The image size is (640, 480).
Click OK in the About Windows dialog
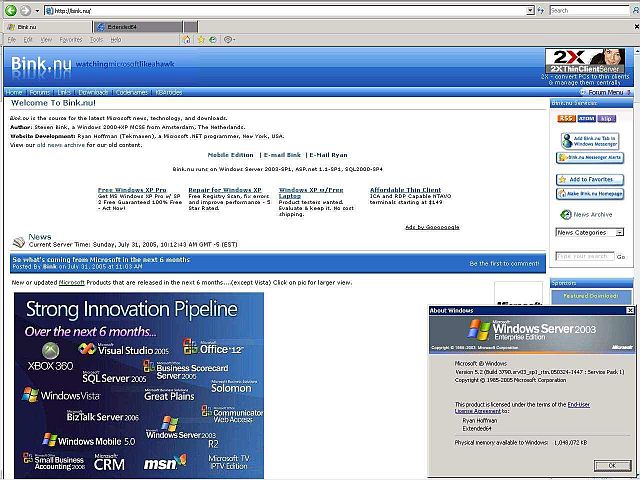click(606, 465)
